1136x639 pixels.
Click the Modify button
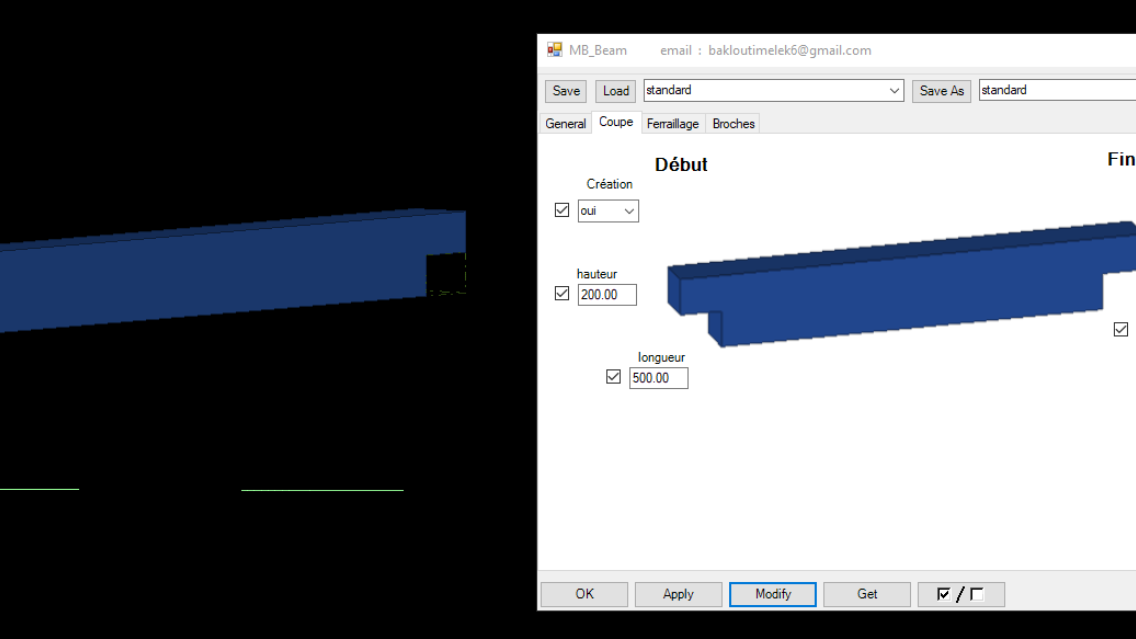click(x=772, y=594)
